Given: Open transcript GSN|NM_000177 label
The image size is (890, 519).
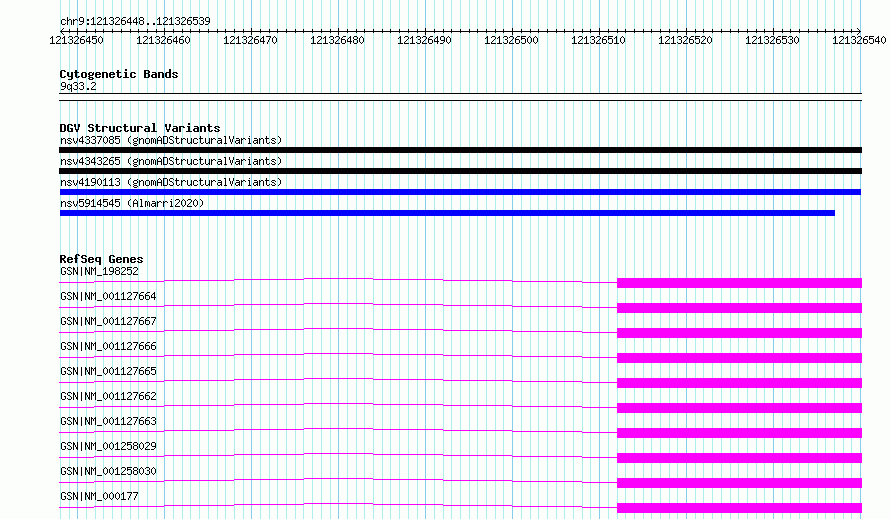Looking at the screenshot, I should pos(99,496).
